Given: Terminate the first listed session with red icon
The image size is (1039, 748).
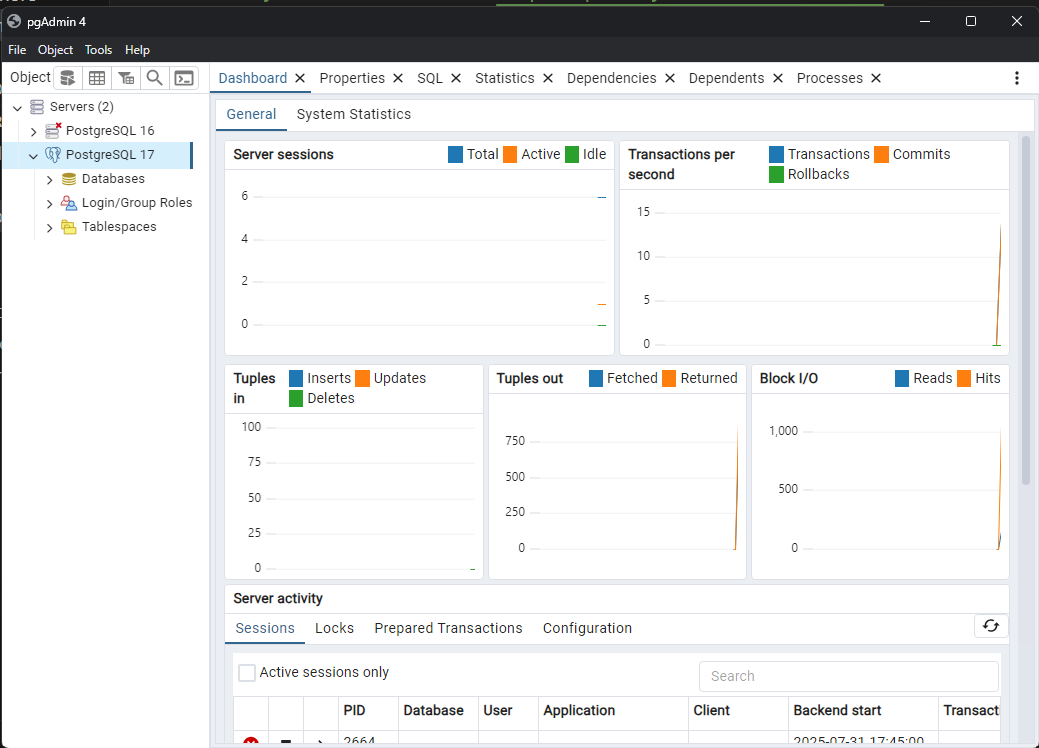Looking at the screenshot, I should click(x=250, y=742).
